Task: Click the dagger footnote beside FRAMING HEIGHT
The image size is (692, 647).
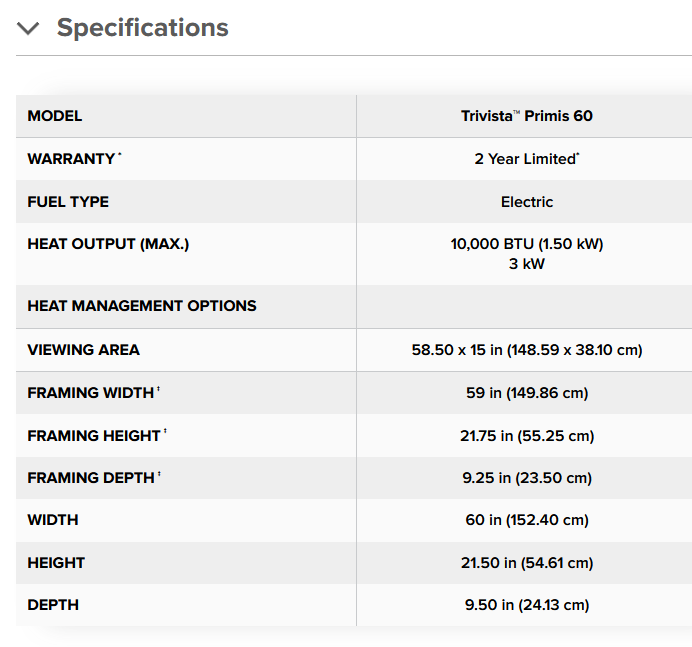Action: [165, 432]
